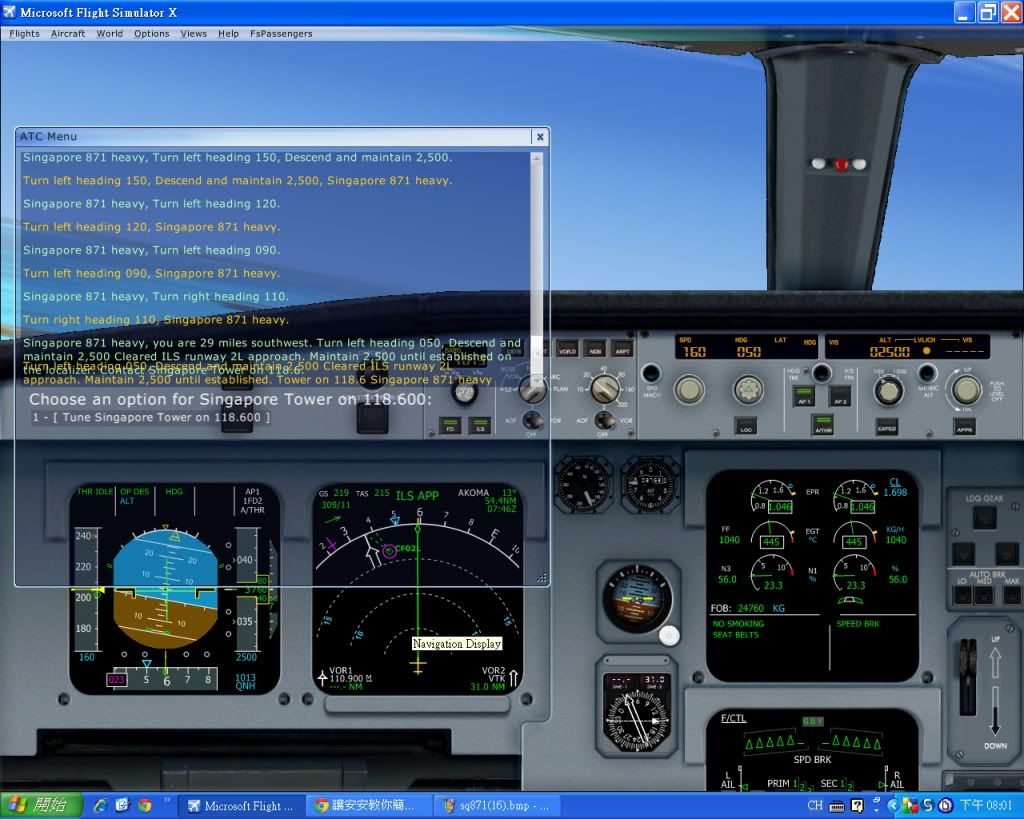
Task: Open the World menu
Action: [110, 33]
